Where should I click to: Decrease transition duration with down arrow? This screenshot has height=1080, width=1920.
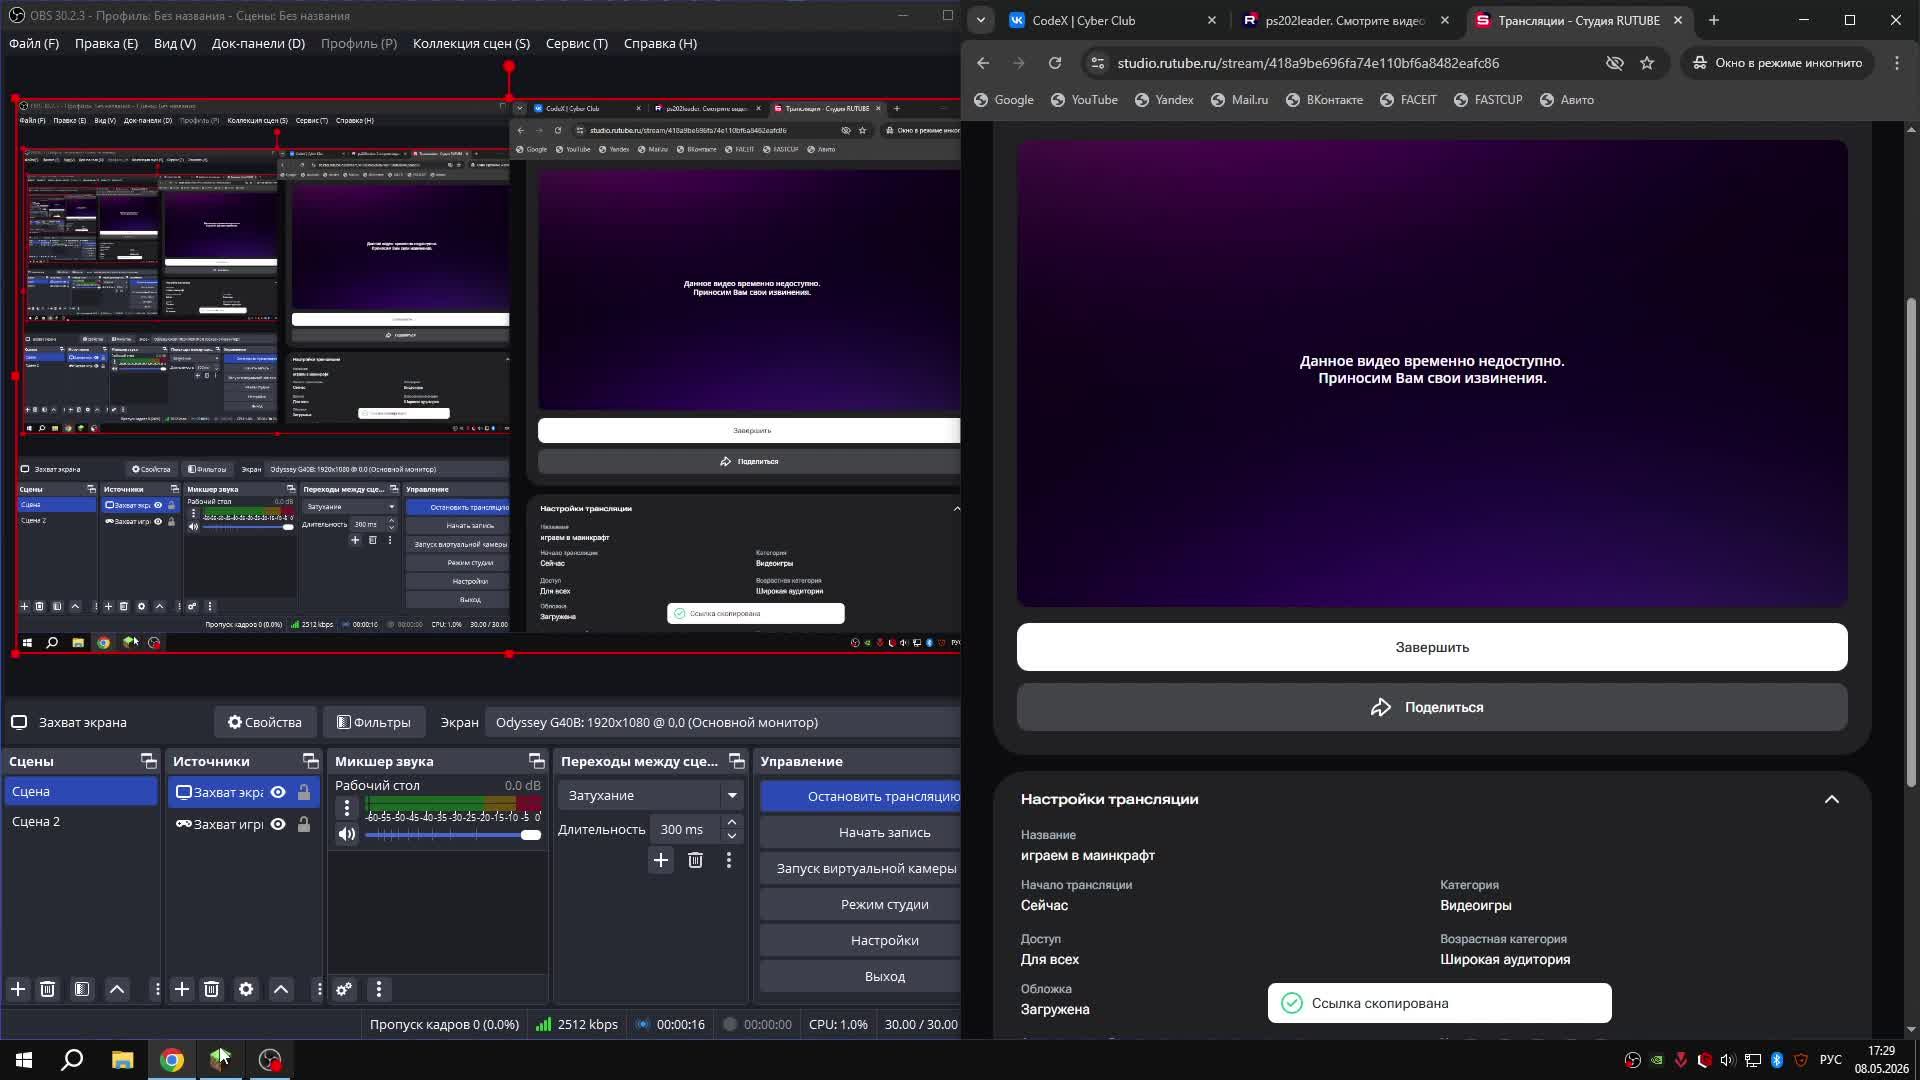[732, 836]
